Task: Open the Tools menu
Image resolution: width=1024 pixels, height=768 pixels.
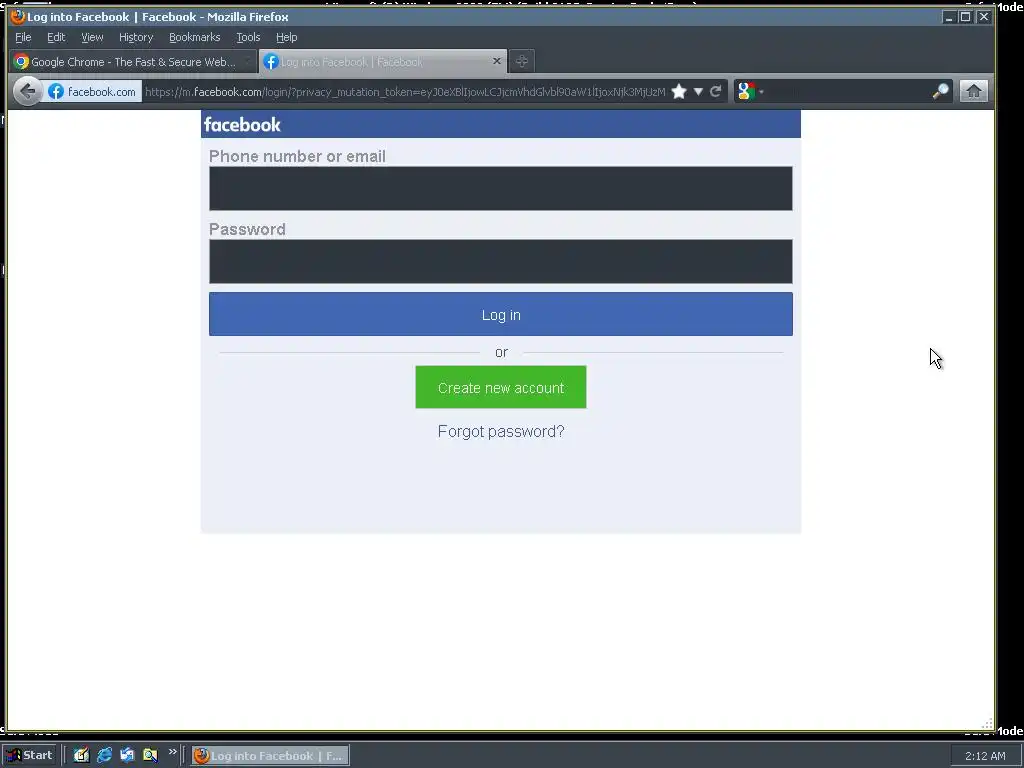Action: pos(248,37)
